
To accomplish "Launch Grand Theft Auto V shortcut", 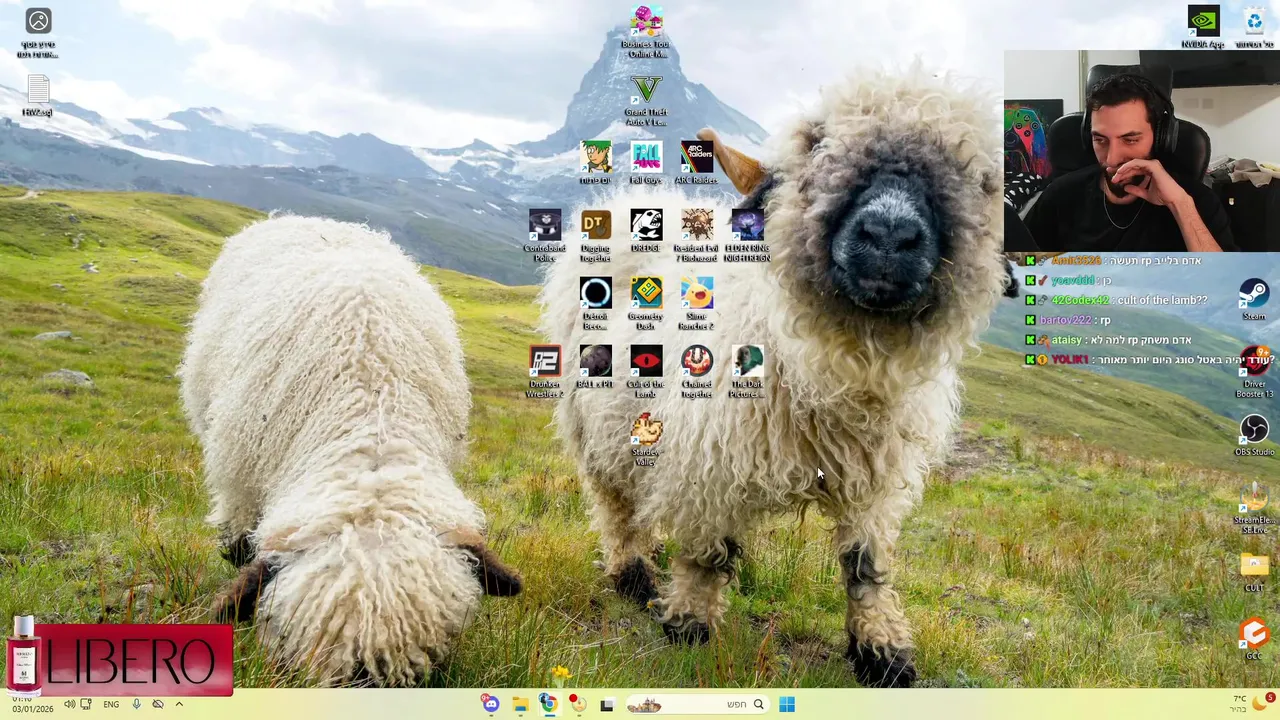I will click(x=645, y=100).
